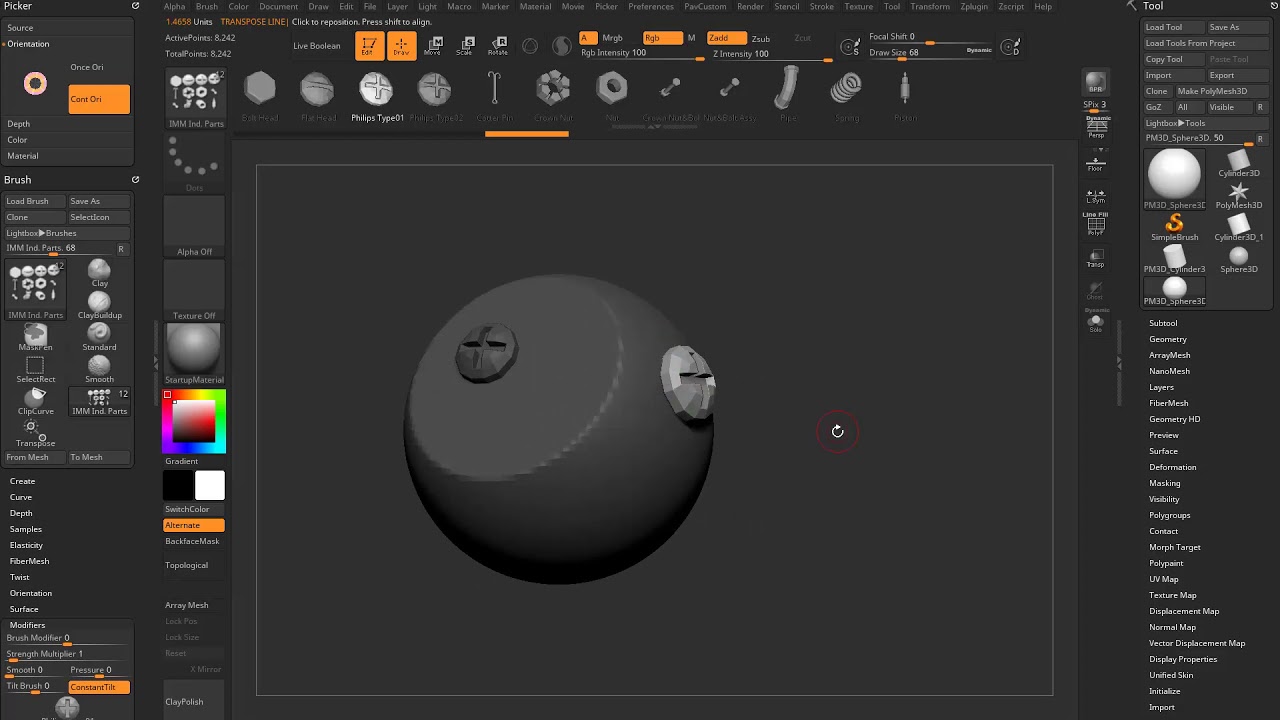Image resolution: width=1280 pixels, height=720 pixels.
Task: Select the Edit mode button
Action: (x=369, y=45)
